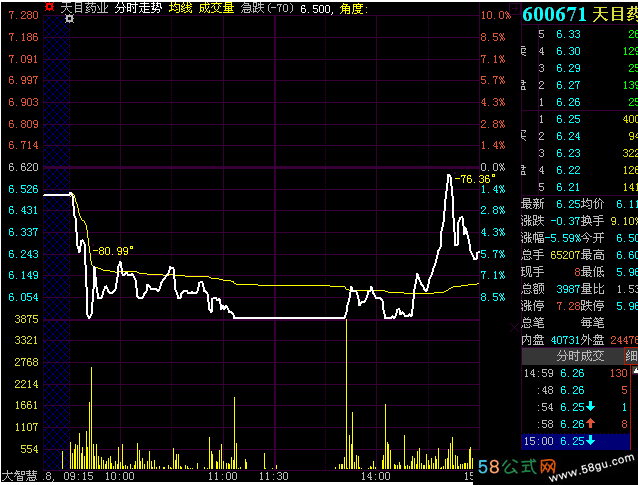This screenshot has width=638, height=485.
Task: Click sell level 3 price 6.29
Action: click(x=568, y=68)
